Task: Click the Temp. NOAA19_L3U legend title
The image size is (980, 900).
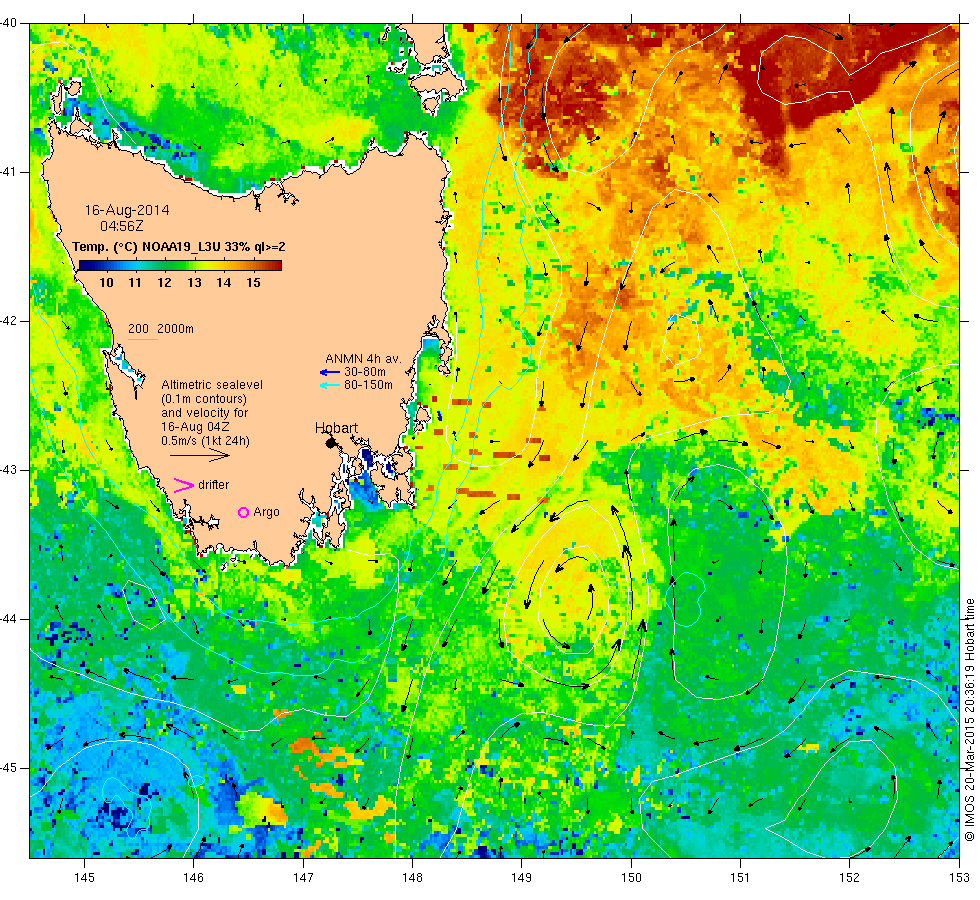Action: click(x=179, y=247)
